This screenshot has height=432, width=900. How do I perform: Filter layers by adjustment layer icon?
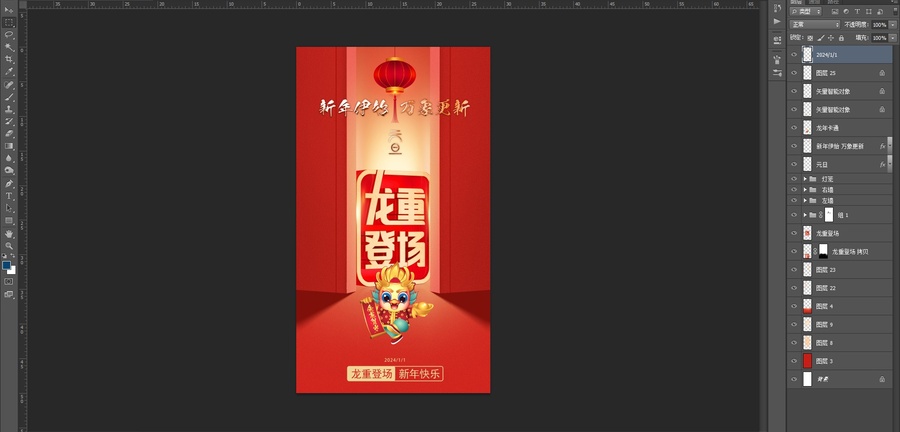[x=846, y=11]
